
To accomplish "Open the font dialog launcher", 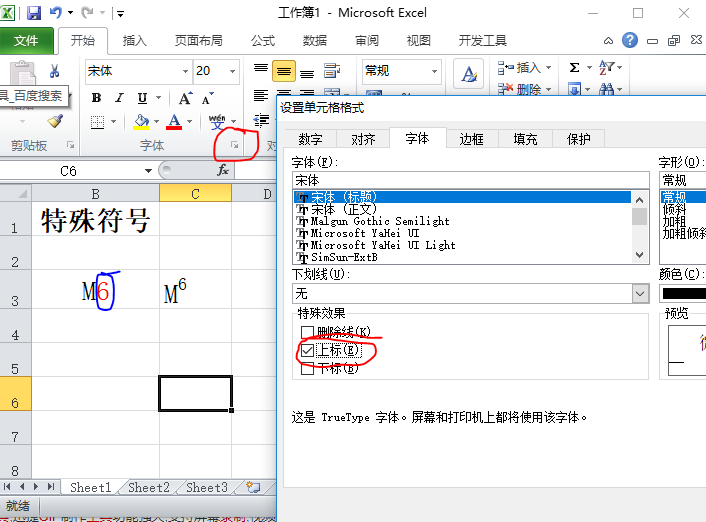I will point(235,145).
